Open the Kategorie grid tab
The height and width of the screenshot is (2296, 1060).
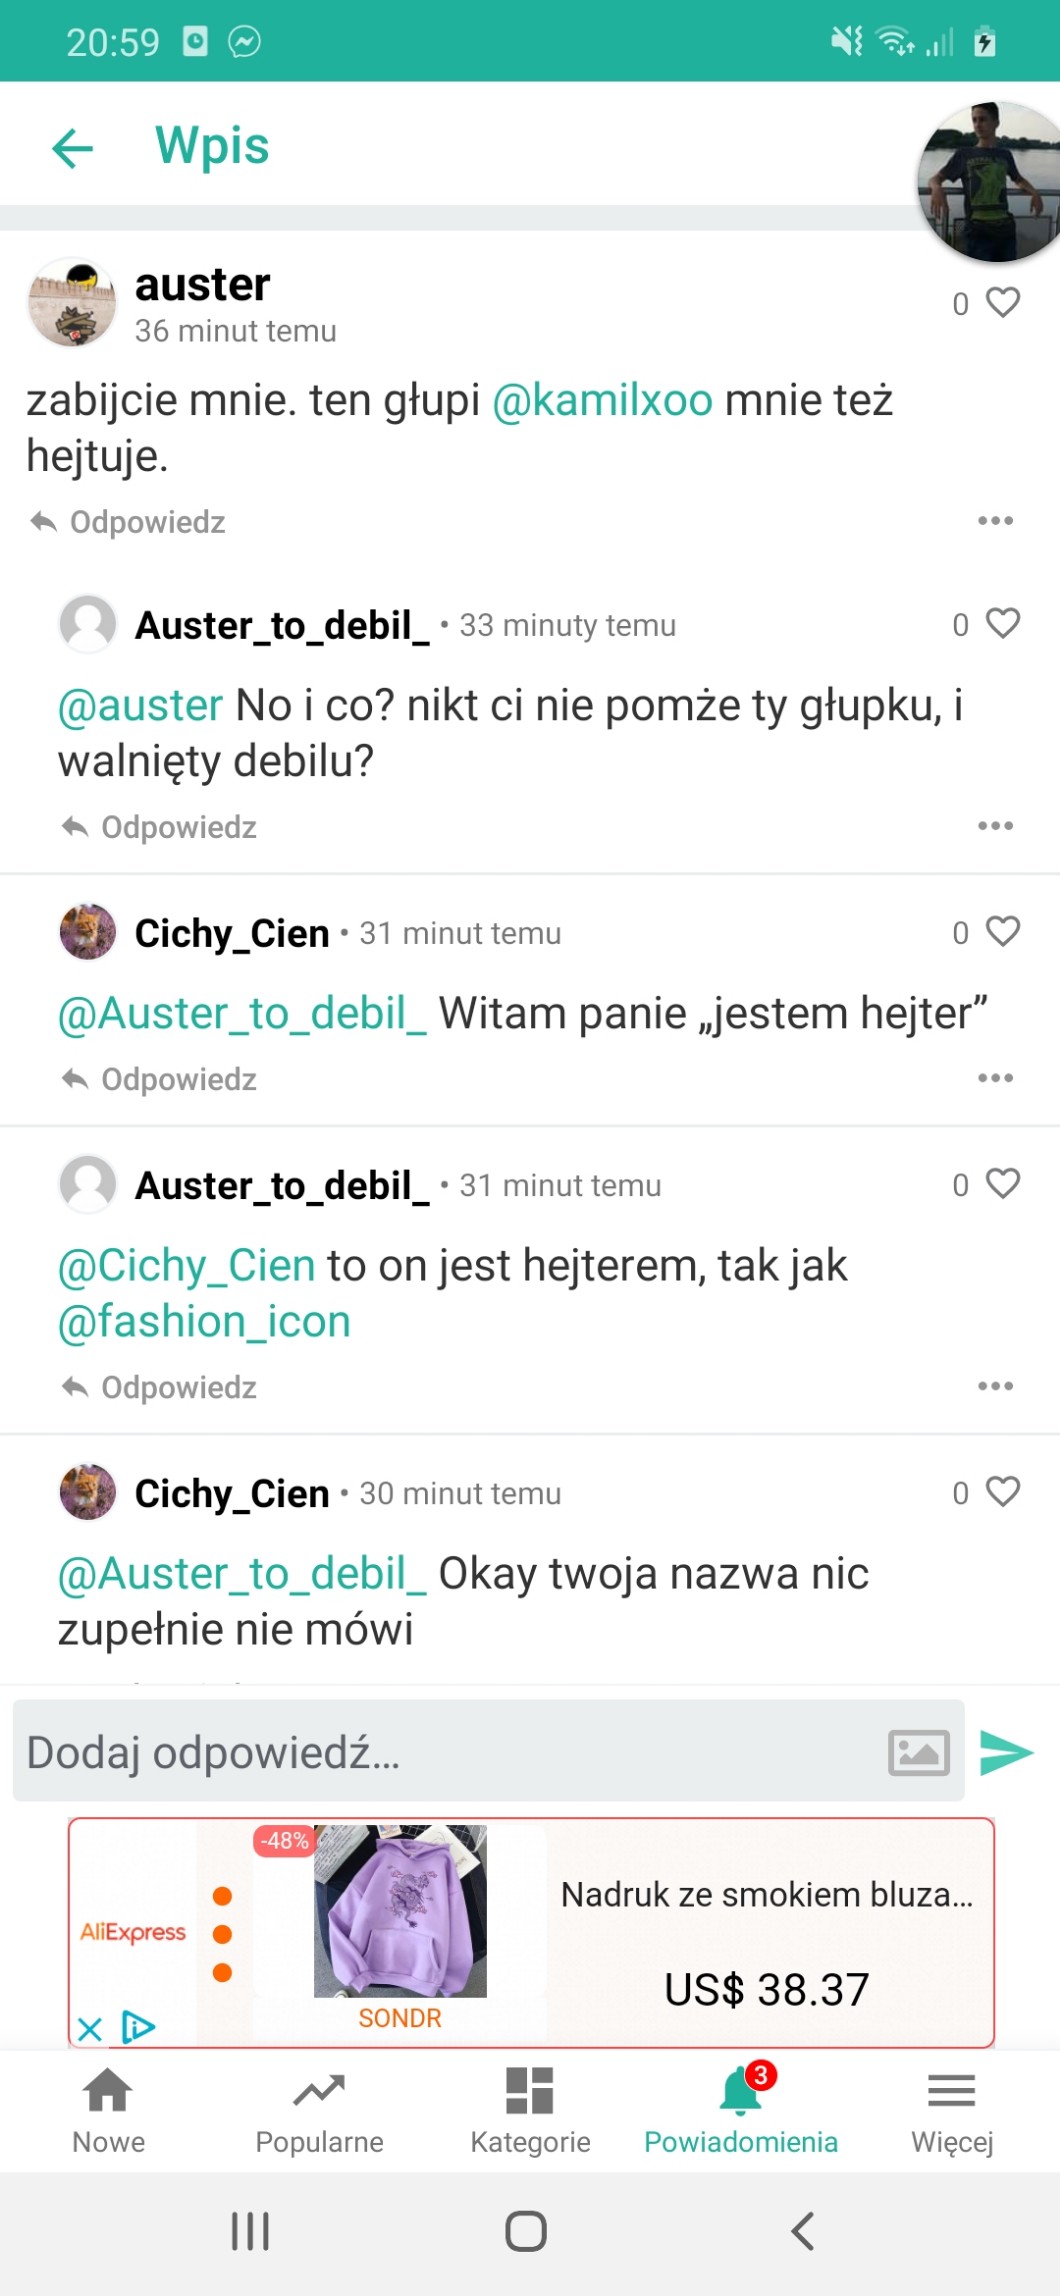(530, 2110)
